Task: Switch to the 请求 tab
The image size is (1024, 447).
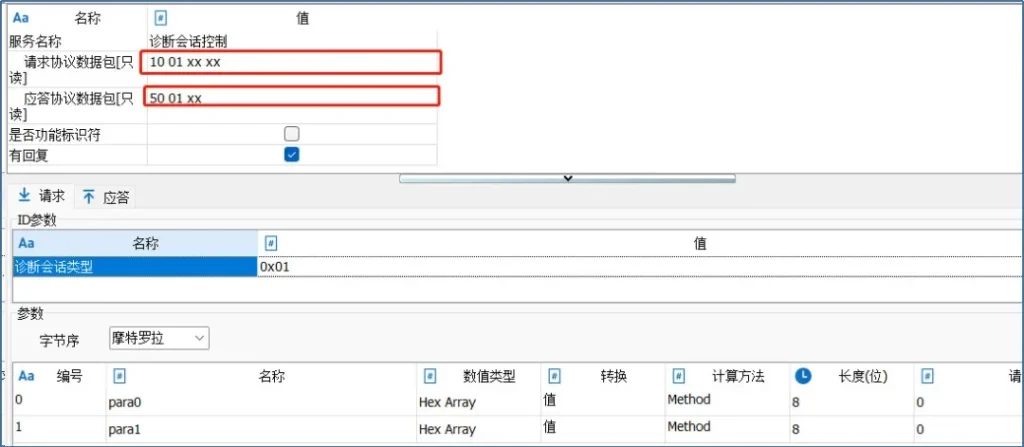Action: [41, 196]
